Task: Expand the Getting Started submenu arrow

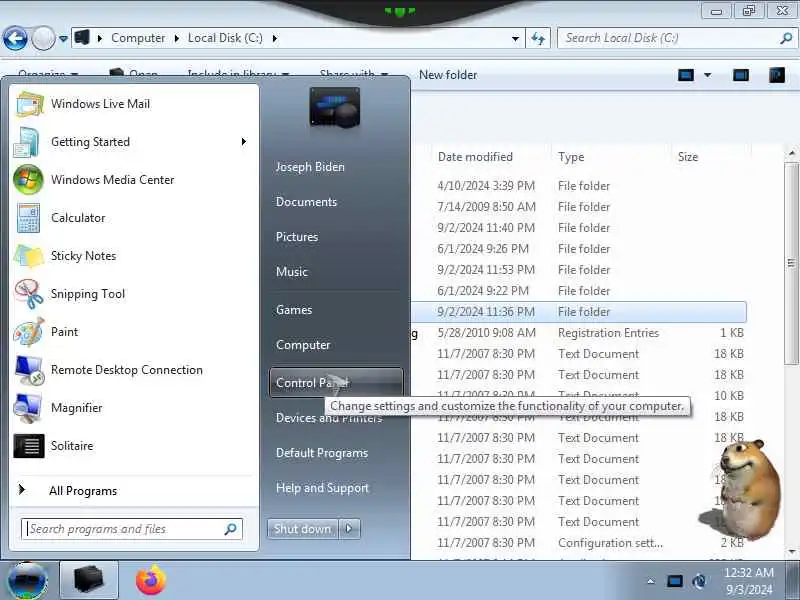Action: 243,142
